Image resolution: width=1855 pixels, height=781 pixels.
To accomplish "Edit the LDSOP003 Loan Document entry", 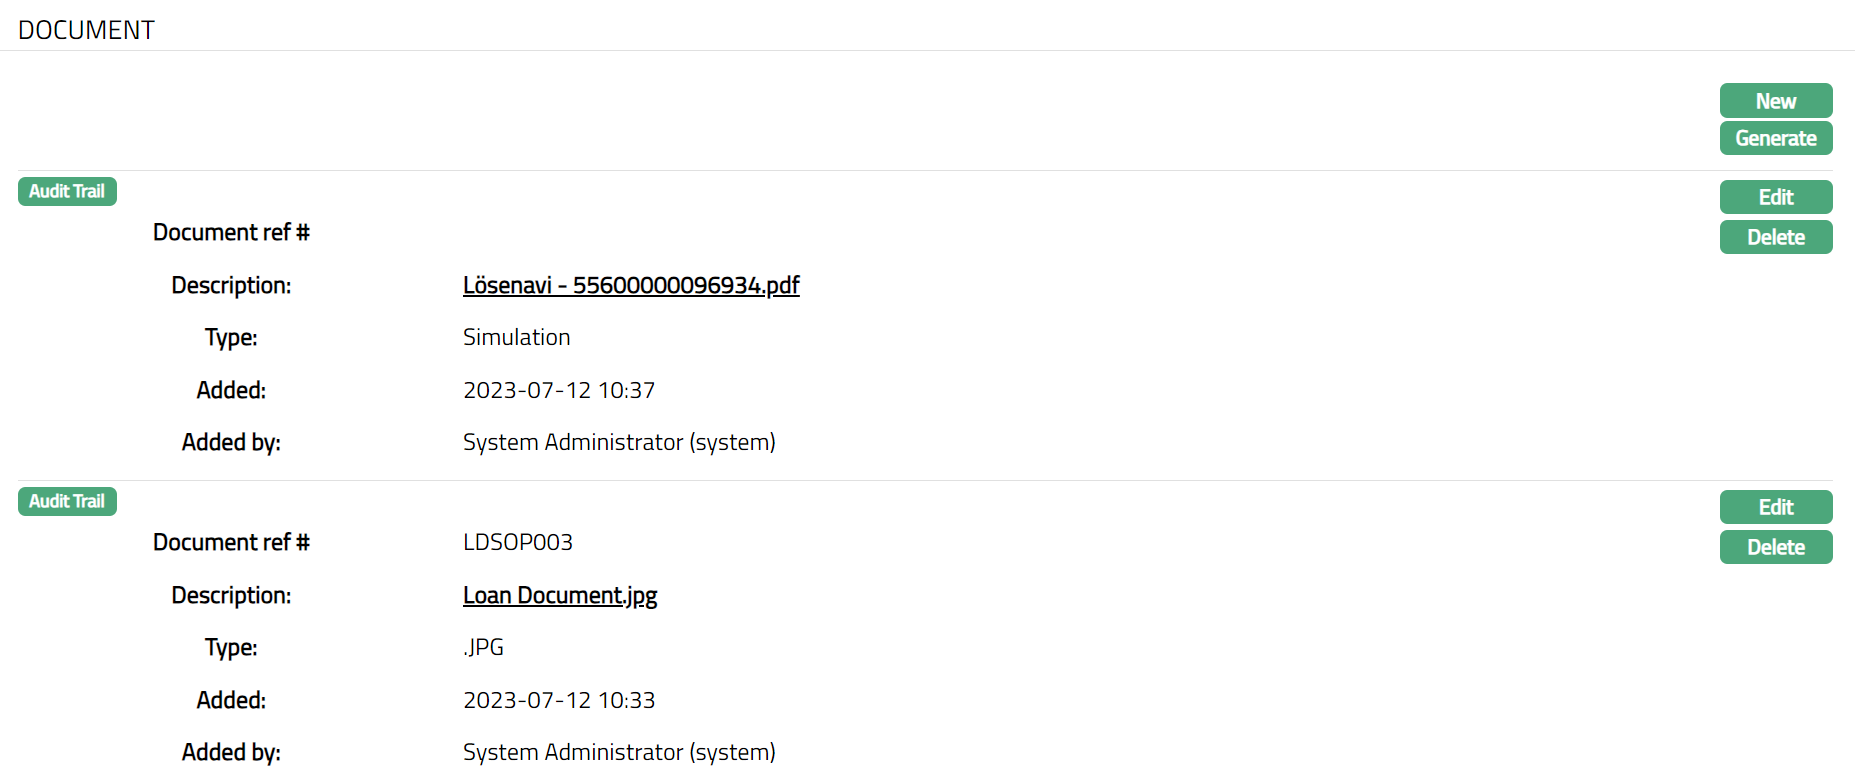I will 1775,507.
